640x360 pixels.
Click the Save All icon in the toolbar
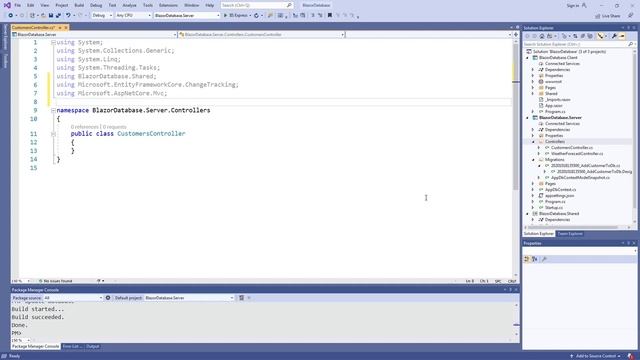[58, 16]
